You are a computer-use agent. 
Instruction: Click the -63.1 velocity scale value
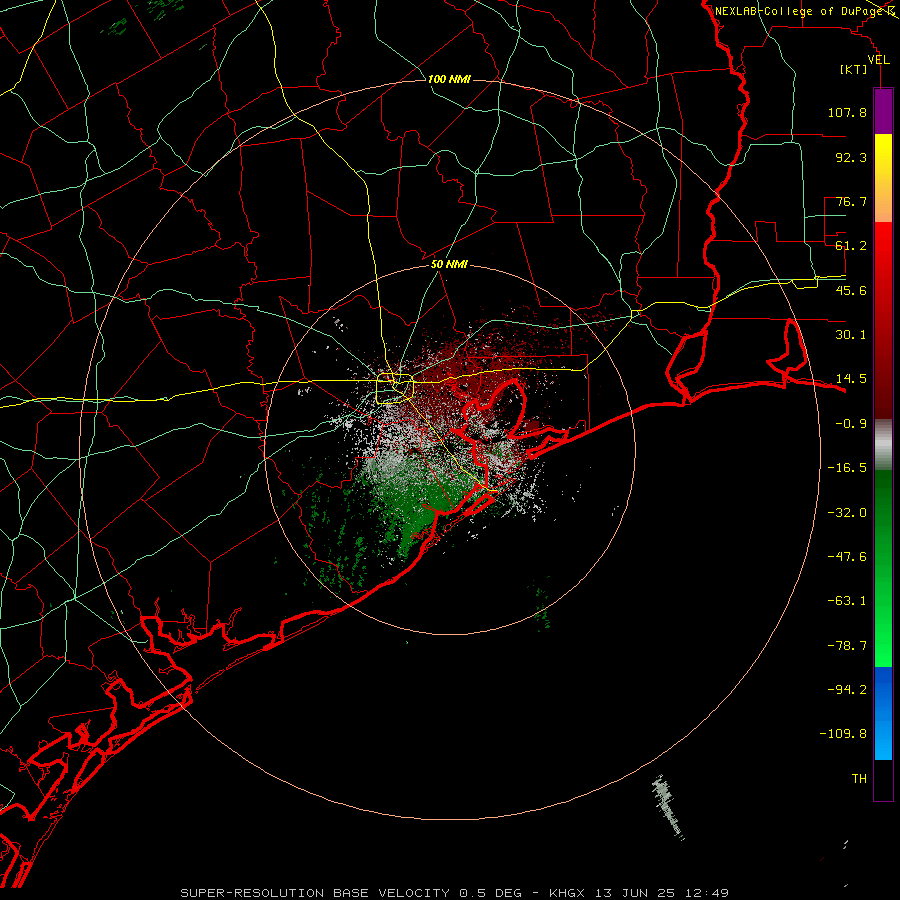click(847, 601)
